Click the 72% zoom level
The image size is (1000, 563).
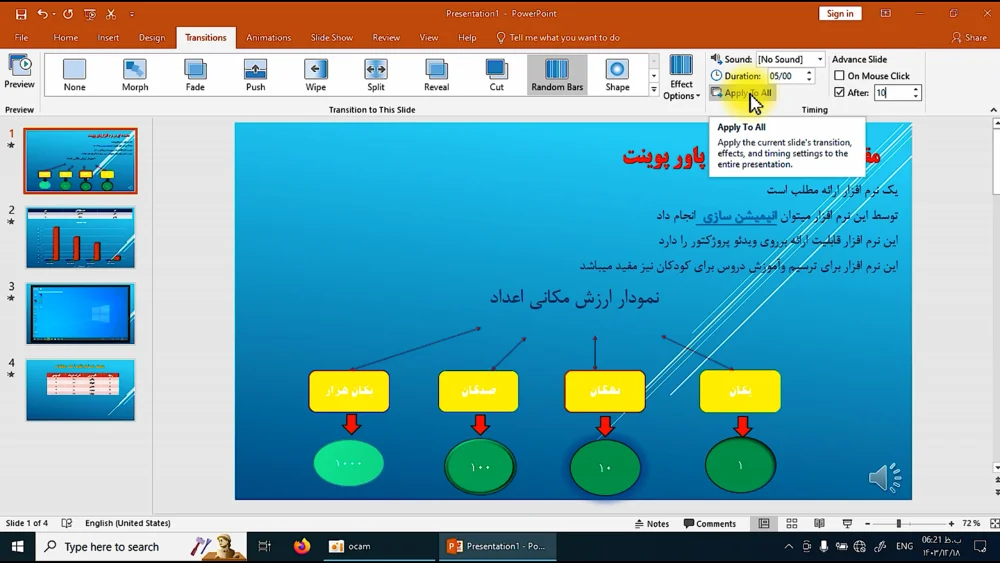coord(971,523)
